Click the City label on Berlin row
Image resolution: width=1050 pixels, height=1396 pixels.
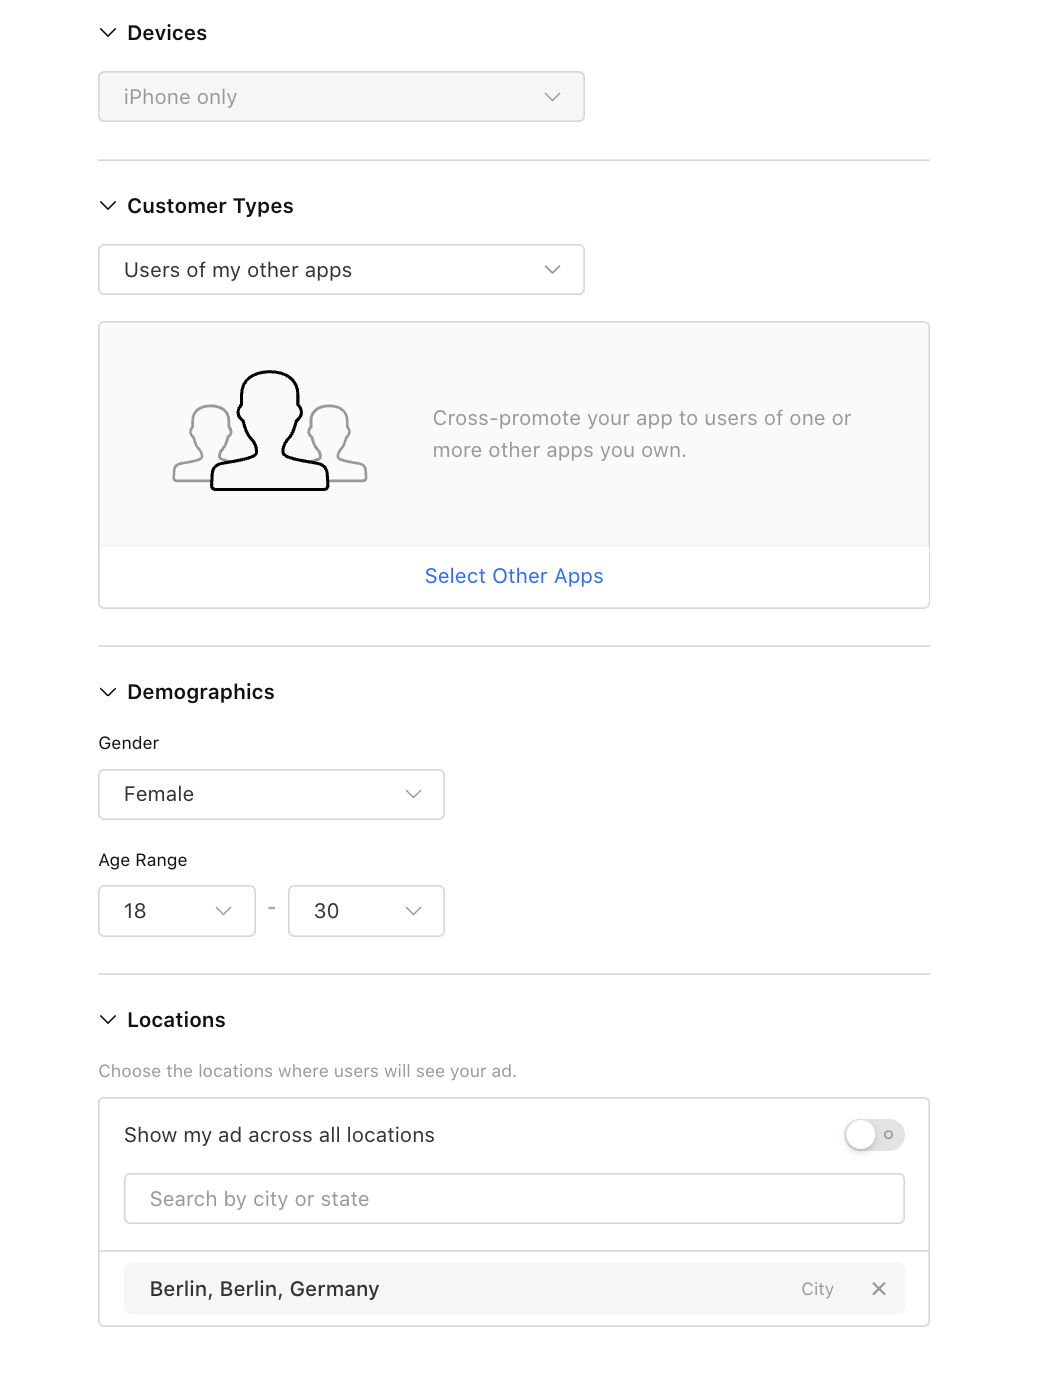[817, 1289]
